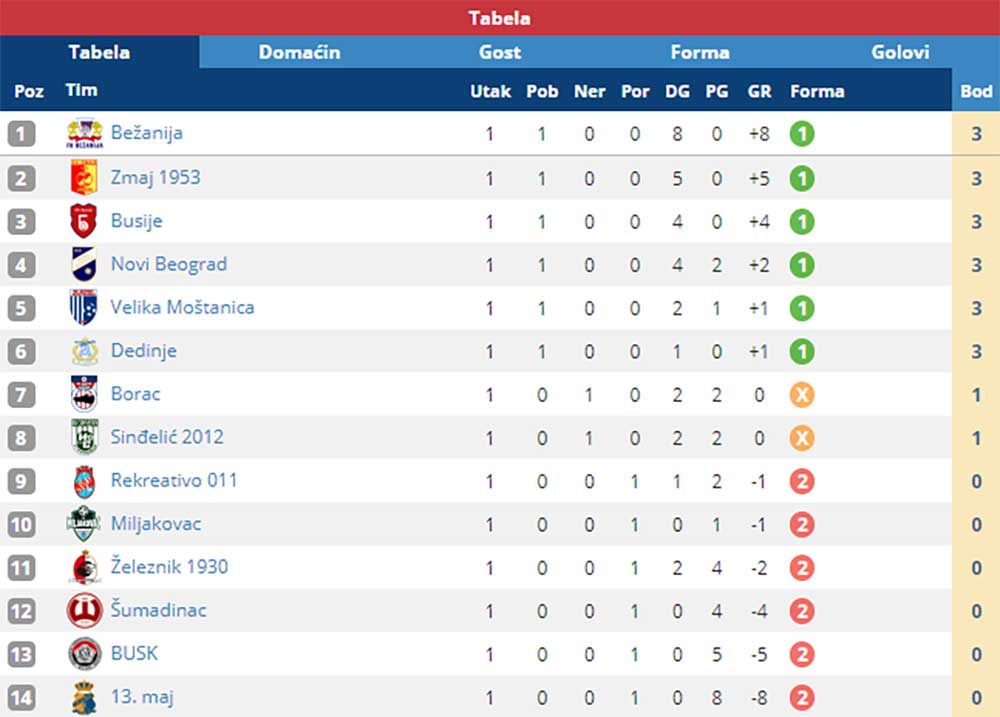Image resolution: width=1000 pixels, height=717 pixels.
Task: Open the Rekreativo 011 team page link
Action: pyautogui.click(x=174, y=480)
